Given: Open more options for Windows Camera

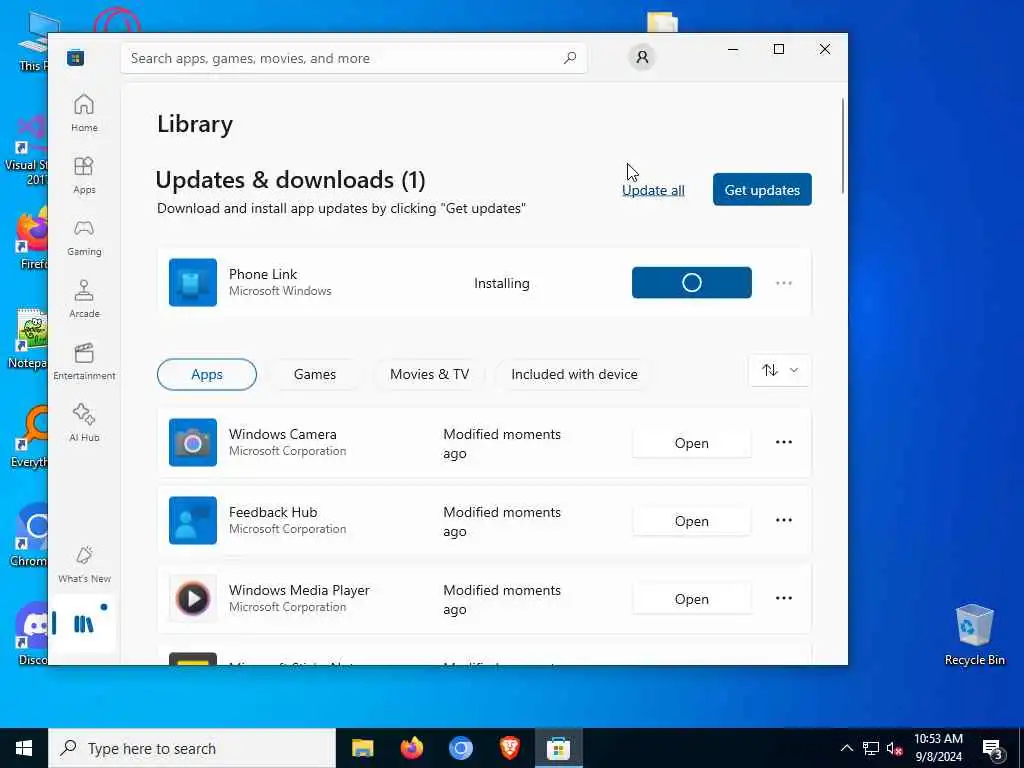Looking at the screenshot, I should coord(784,442).
